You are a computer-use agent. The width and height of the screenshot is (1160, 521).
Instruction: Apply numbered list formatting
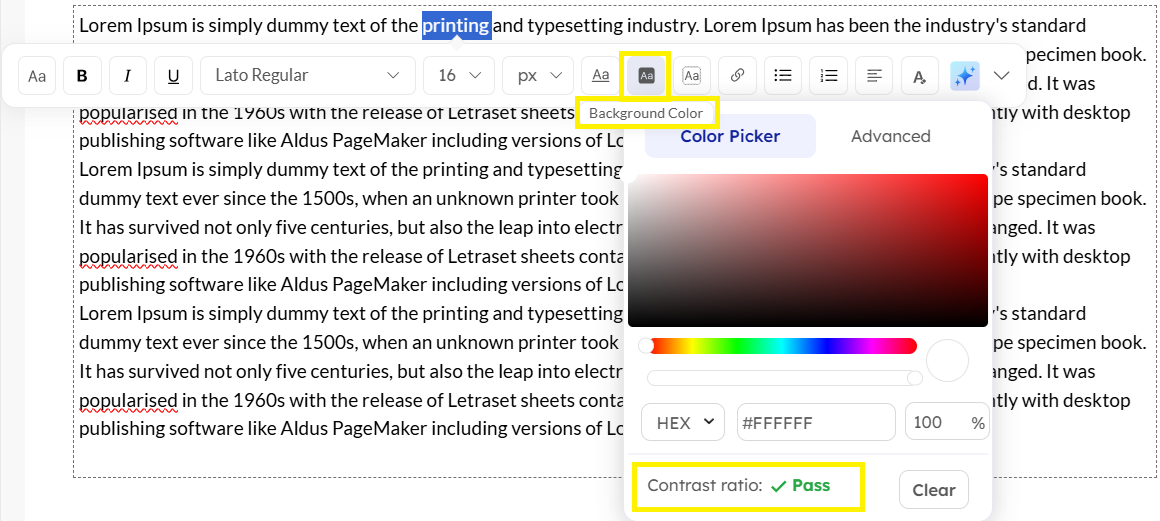pos(828,75)
